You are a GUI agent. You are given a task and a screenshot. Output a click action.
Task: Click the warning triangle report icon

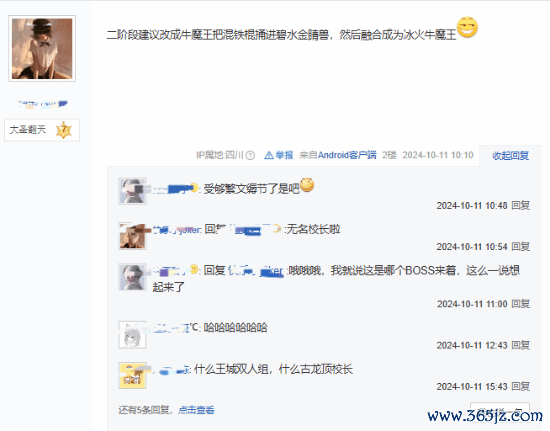(x=269, y=155)
